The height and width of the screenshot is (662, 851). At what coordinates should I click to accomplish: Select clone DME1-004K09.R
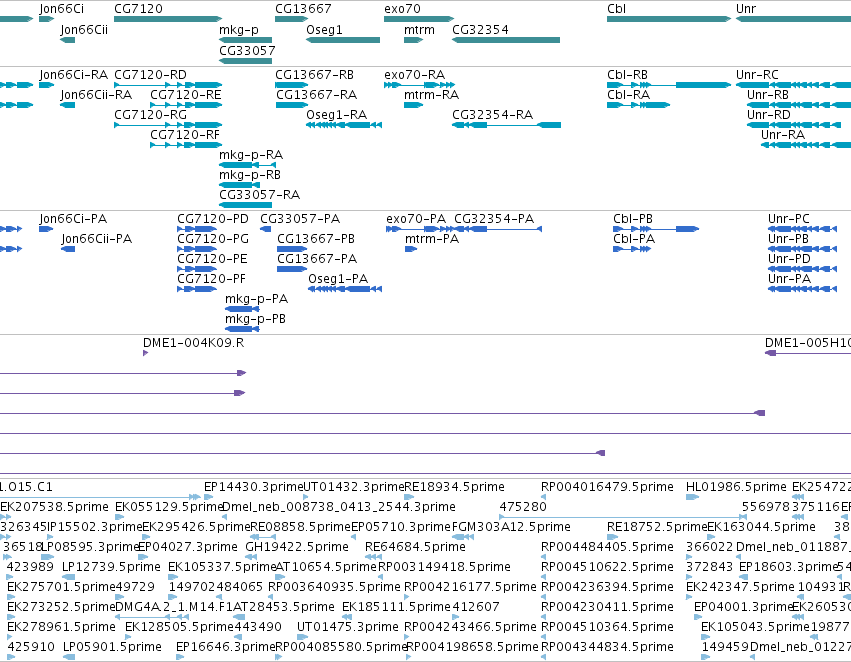pos(145,353)
